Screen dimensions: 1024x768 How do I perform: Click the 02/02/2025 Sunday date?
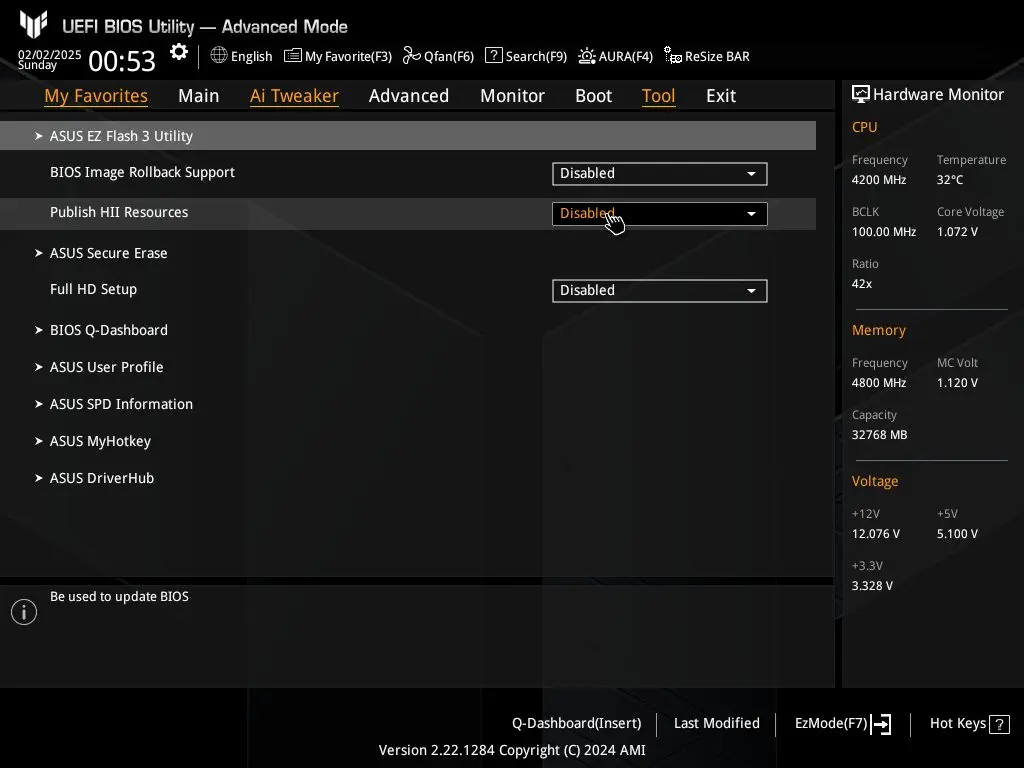[50, 59]
